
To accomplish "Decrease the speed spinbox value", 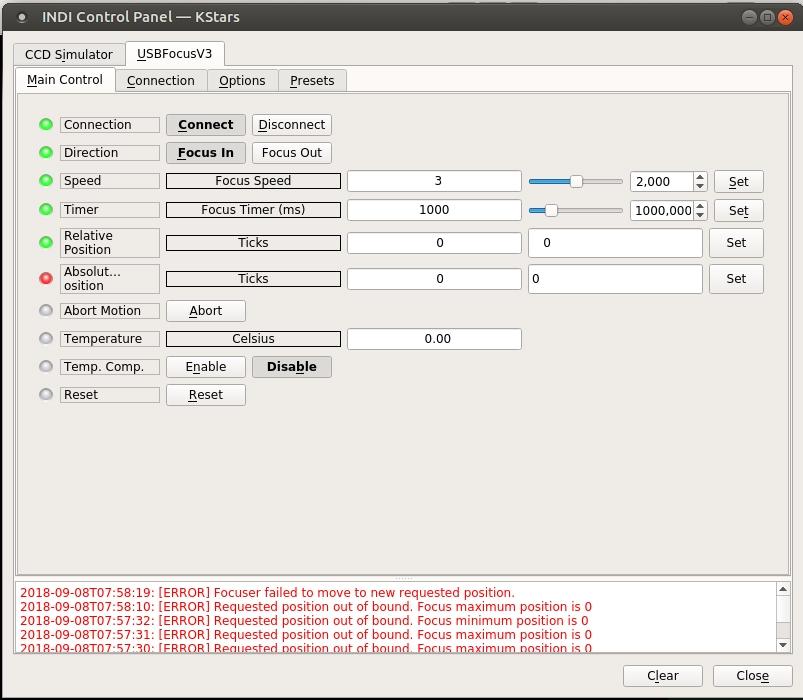I will [x=700, y=186].
